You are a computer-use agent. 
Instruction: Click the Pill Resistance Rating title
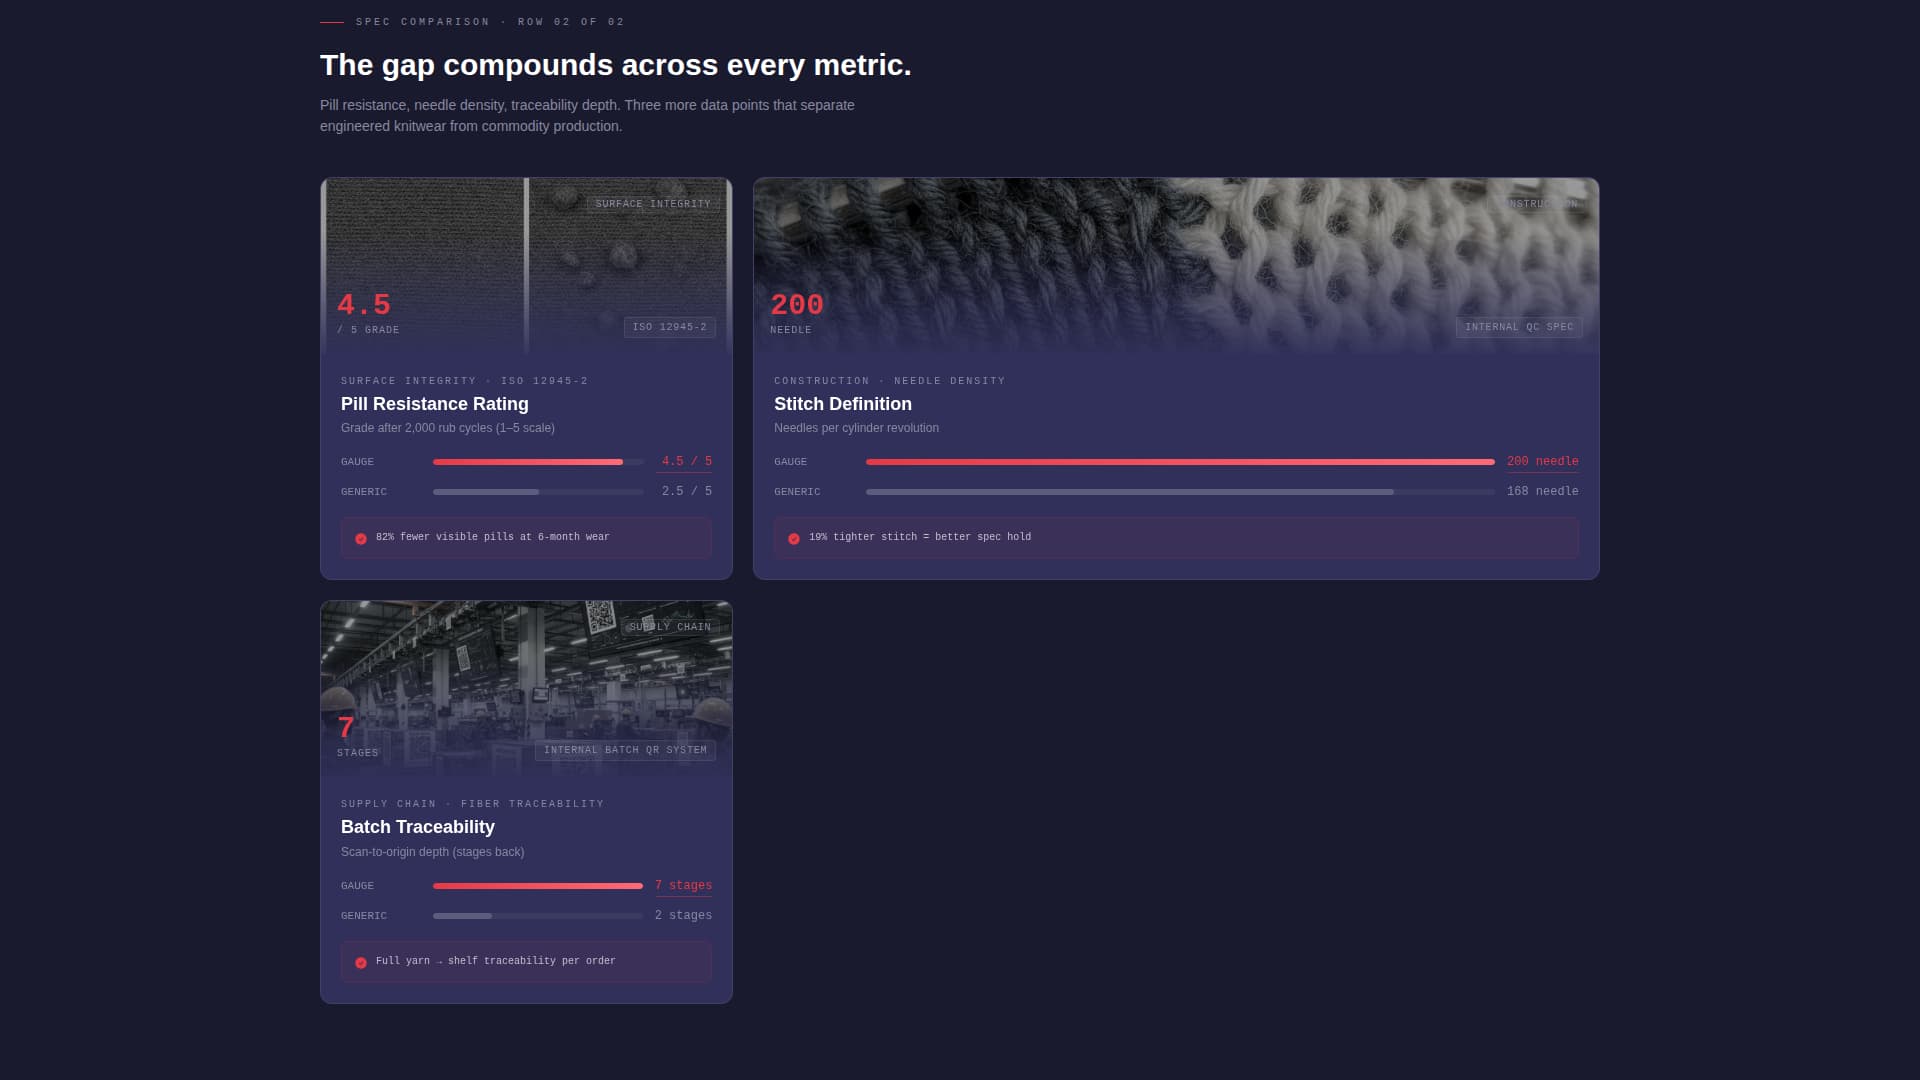point(434,404)
